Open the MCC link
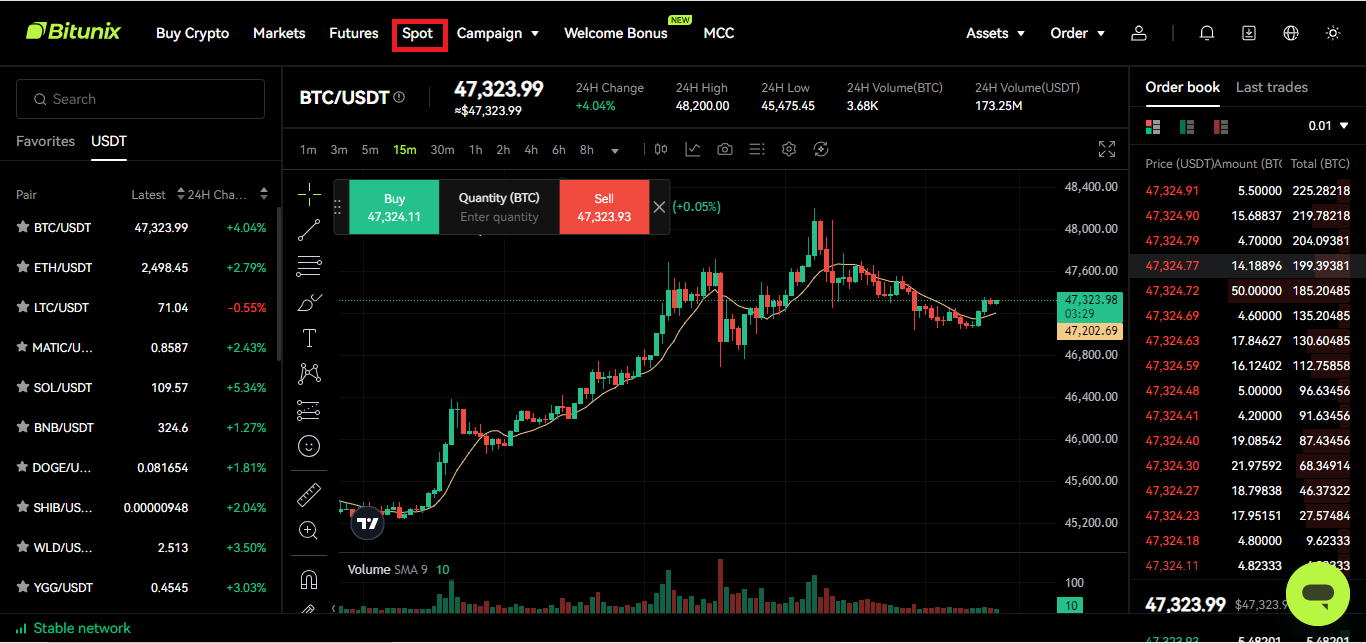 coord(719,33)
